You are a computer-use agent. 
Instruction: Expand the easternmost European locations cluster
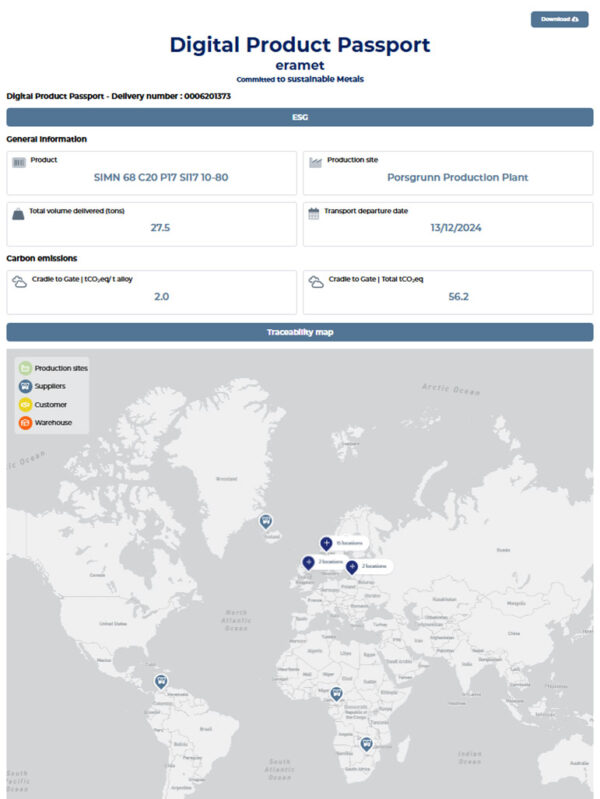click(x=352, y=566)
